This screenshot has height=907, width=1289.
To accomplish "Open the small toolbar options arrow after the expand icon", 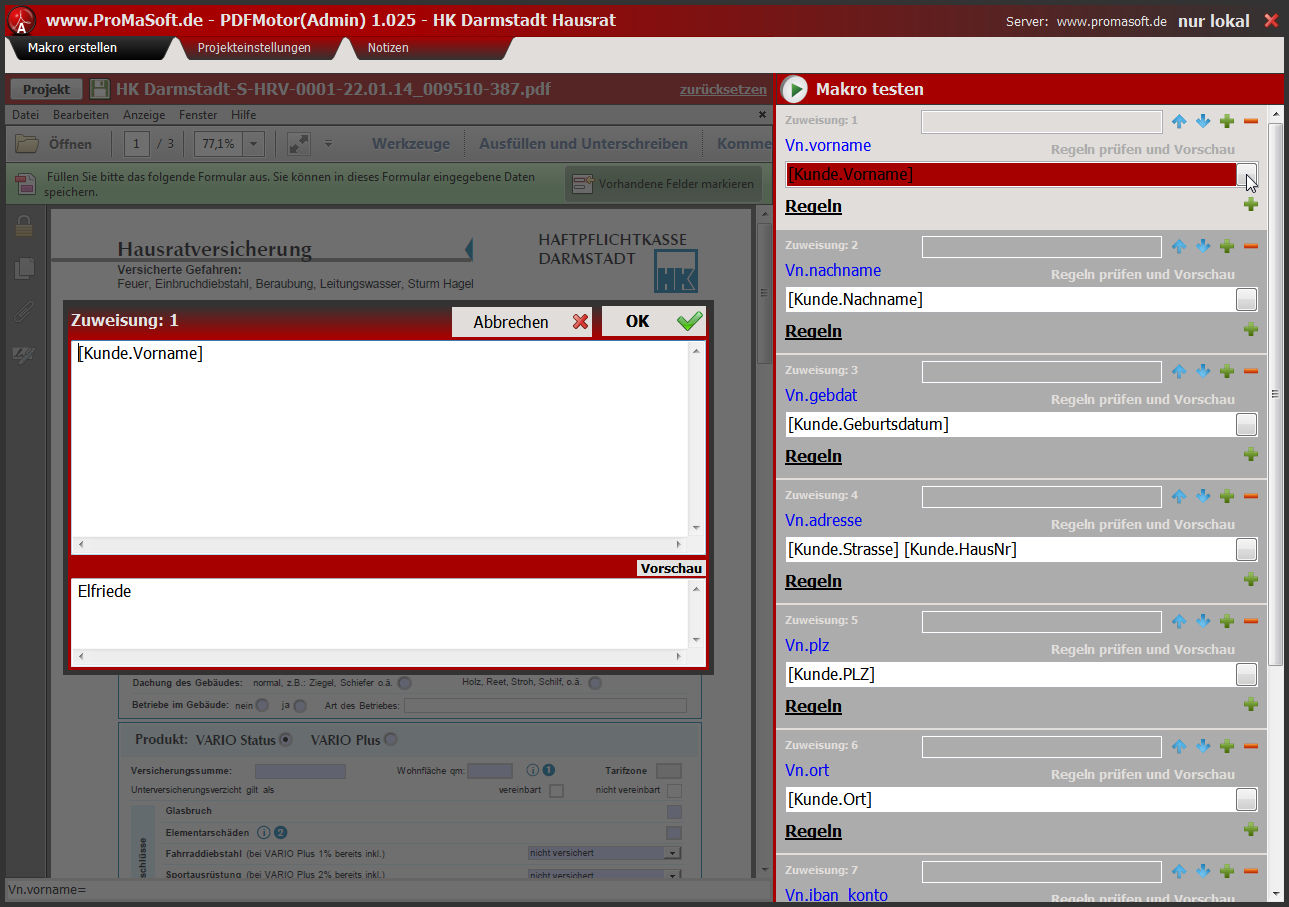I will [x=328, y=144].
